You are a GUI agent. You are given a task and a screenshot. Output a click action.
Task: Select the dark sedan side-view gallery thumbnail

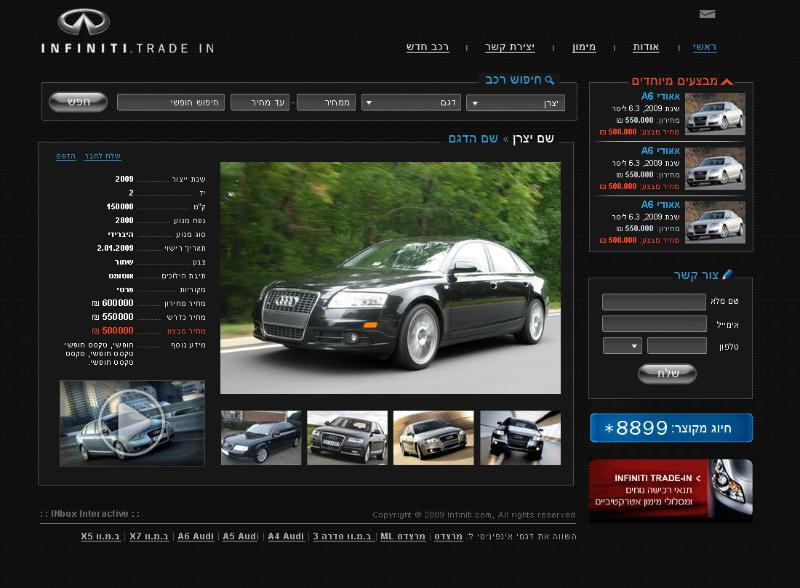pyautogui.click(x=261, y=438)
